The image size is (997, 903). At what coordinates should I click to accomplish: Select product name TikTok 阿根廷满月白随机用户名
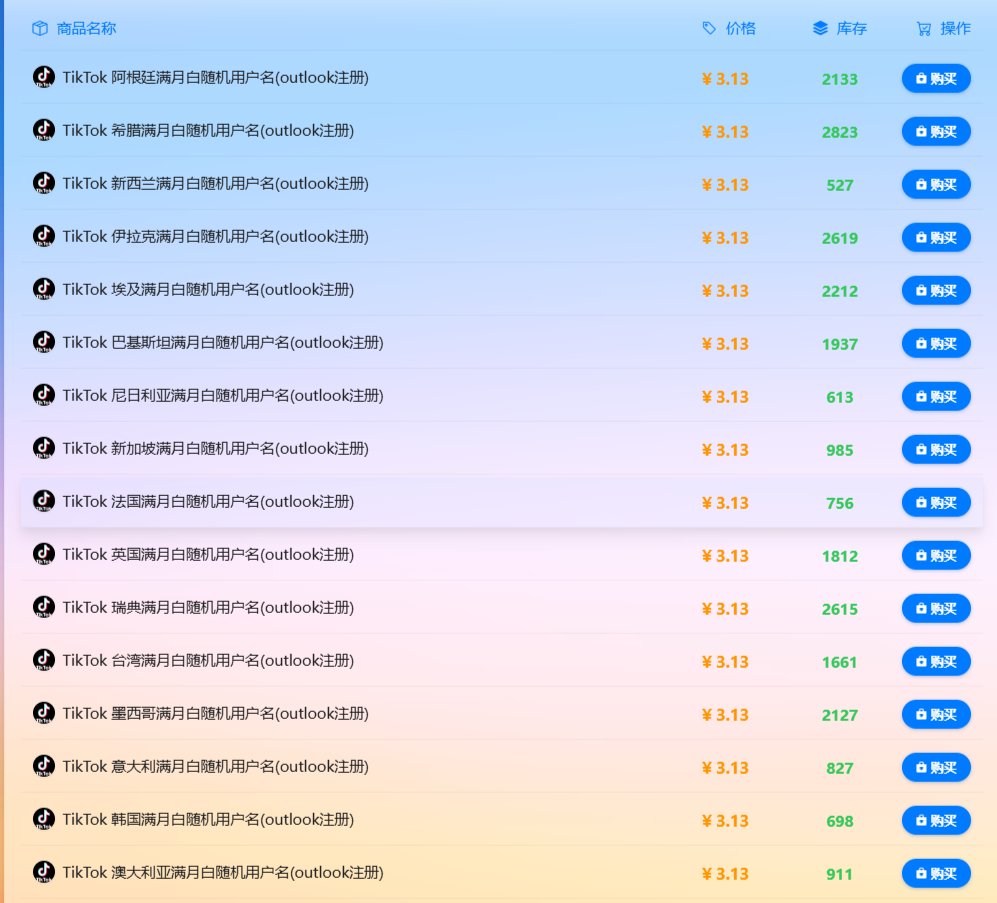(x=216, y=78)
